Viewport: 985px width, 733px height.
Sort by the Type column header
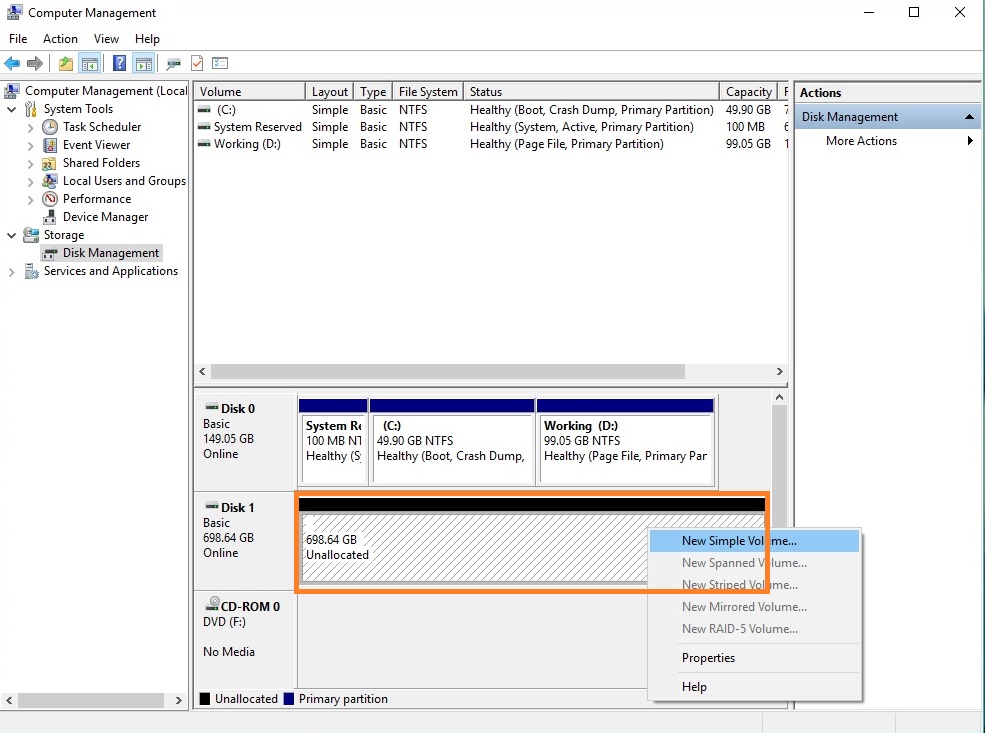pyautogui.click(x=373, y=92)
